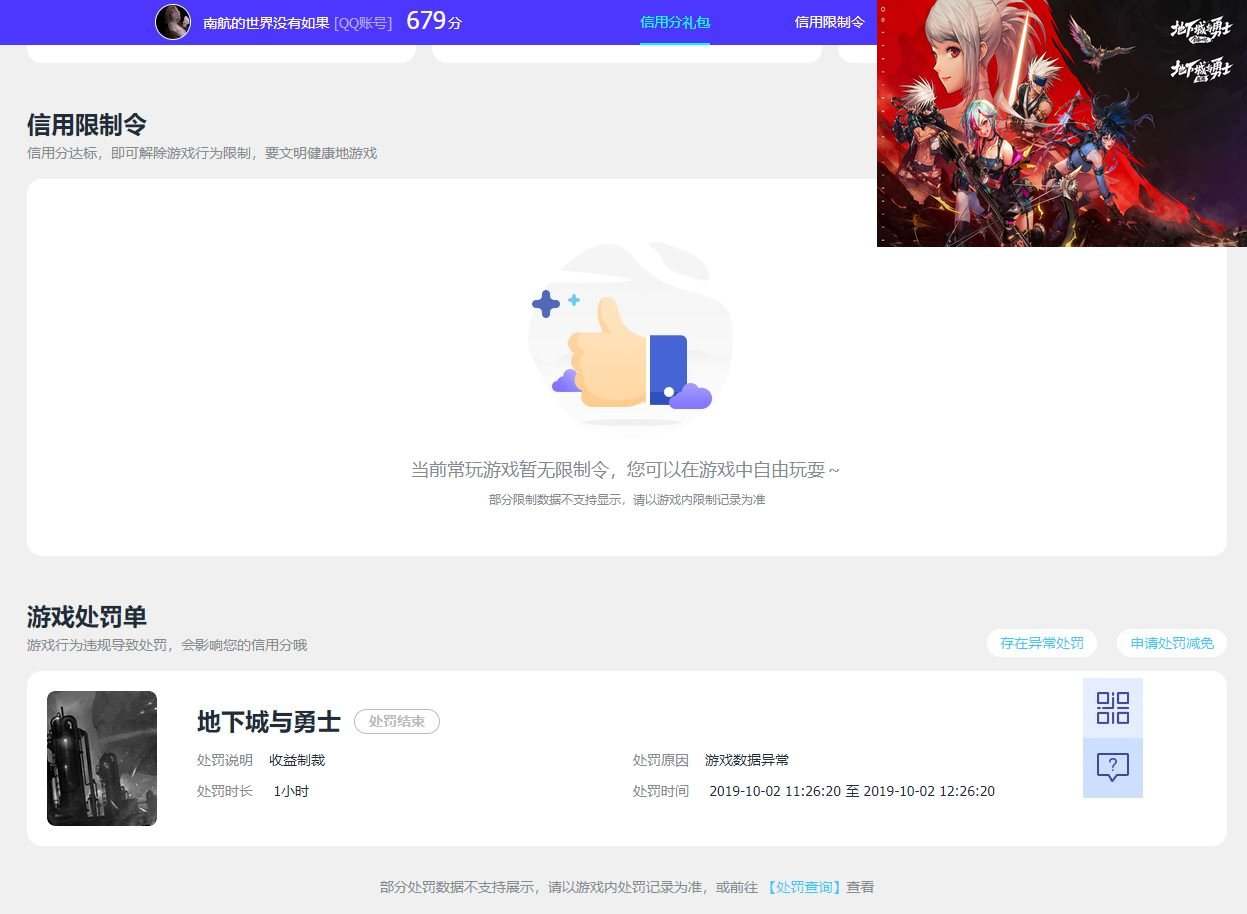Switch to the 信用限制令 tab in header

(x=829, y=22)
